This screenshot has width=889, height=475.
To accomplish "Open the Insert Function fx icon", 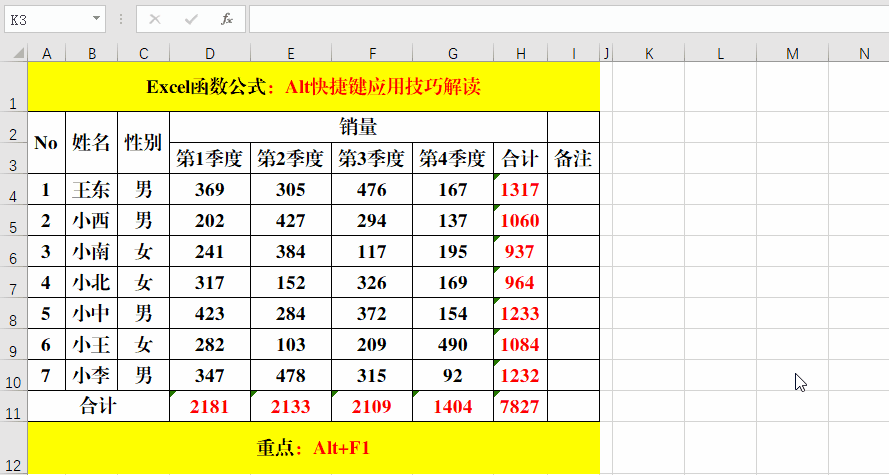I will tap(227, 20).
